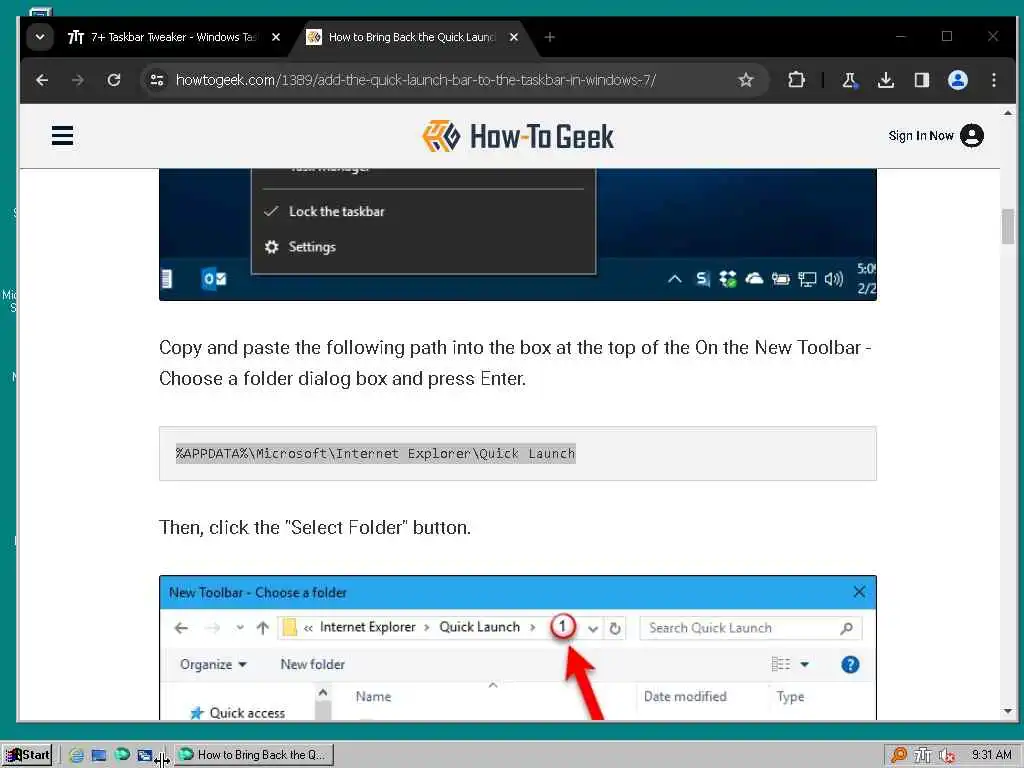Toggle the browser side panel
The height and width of the screenshot is (768, 1024).
coord(921,80)
